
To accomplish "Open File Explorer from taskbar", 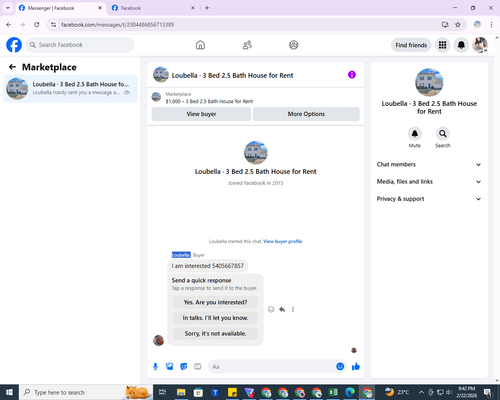I will (181, 392).
